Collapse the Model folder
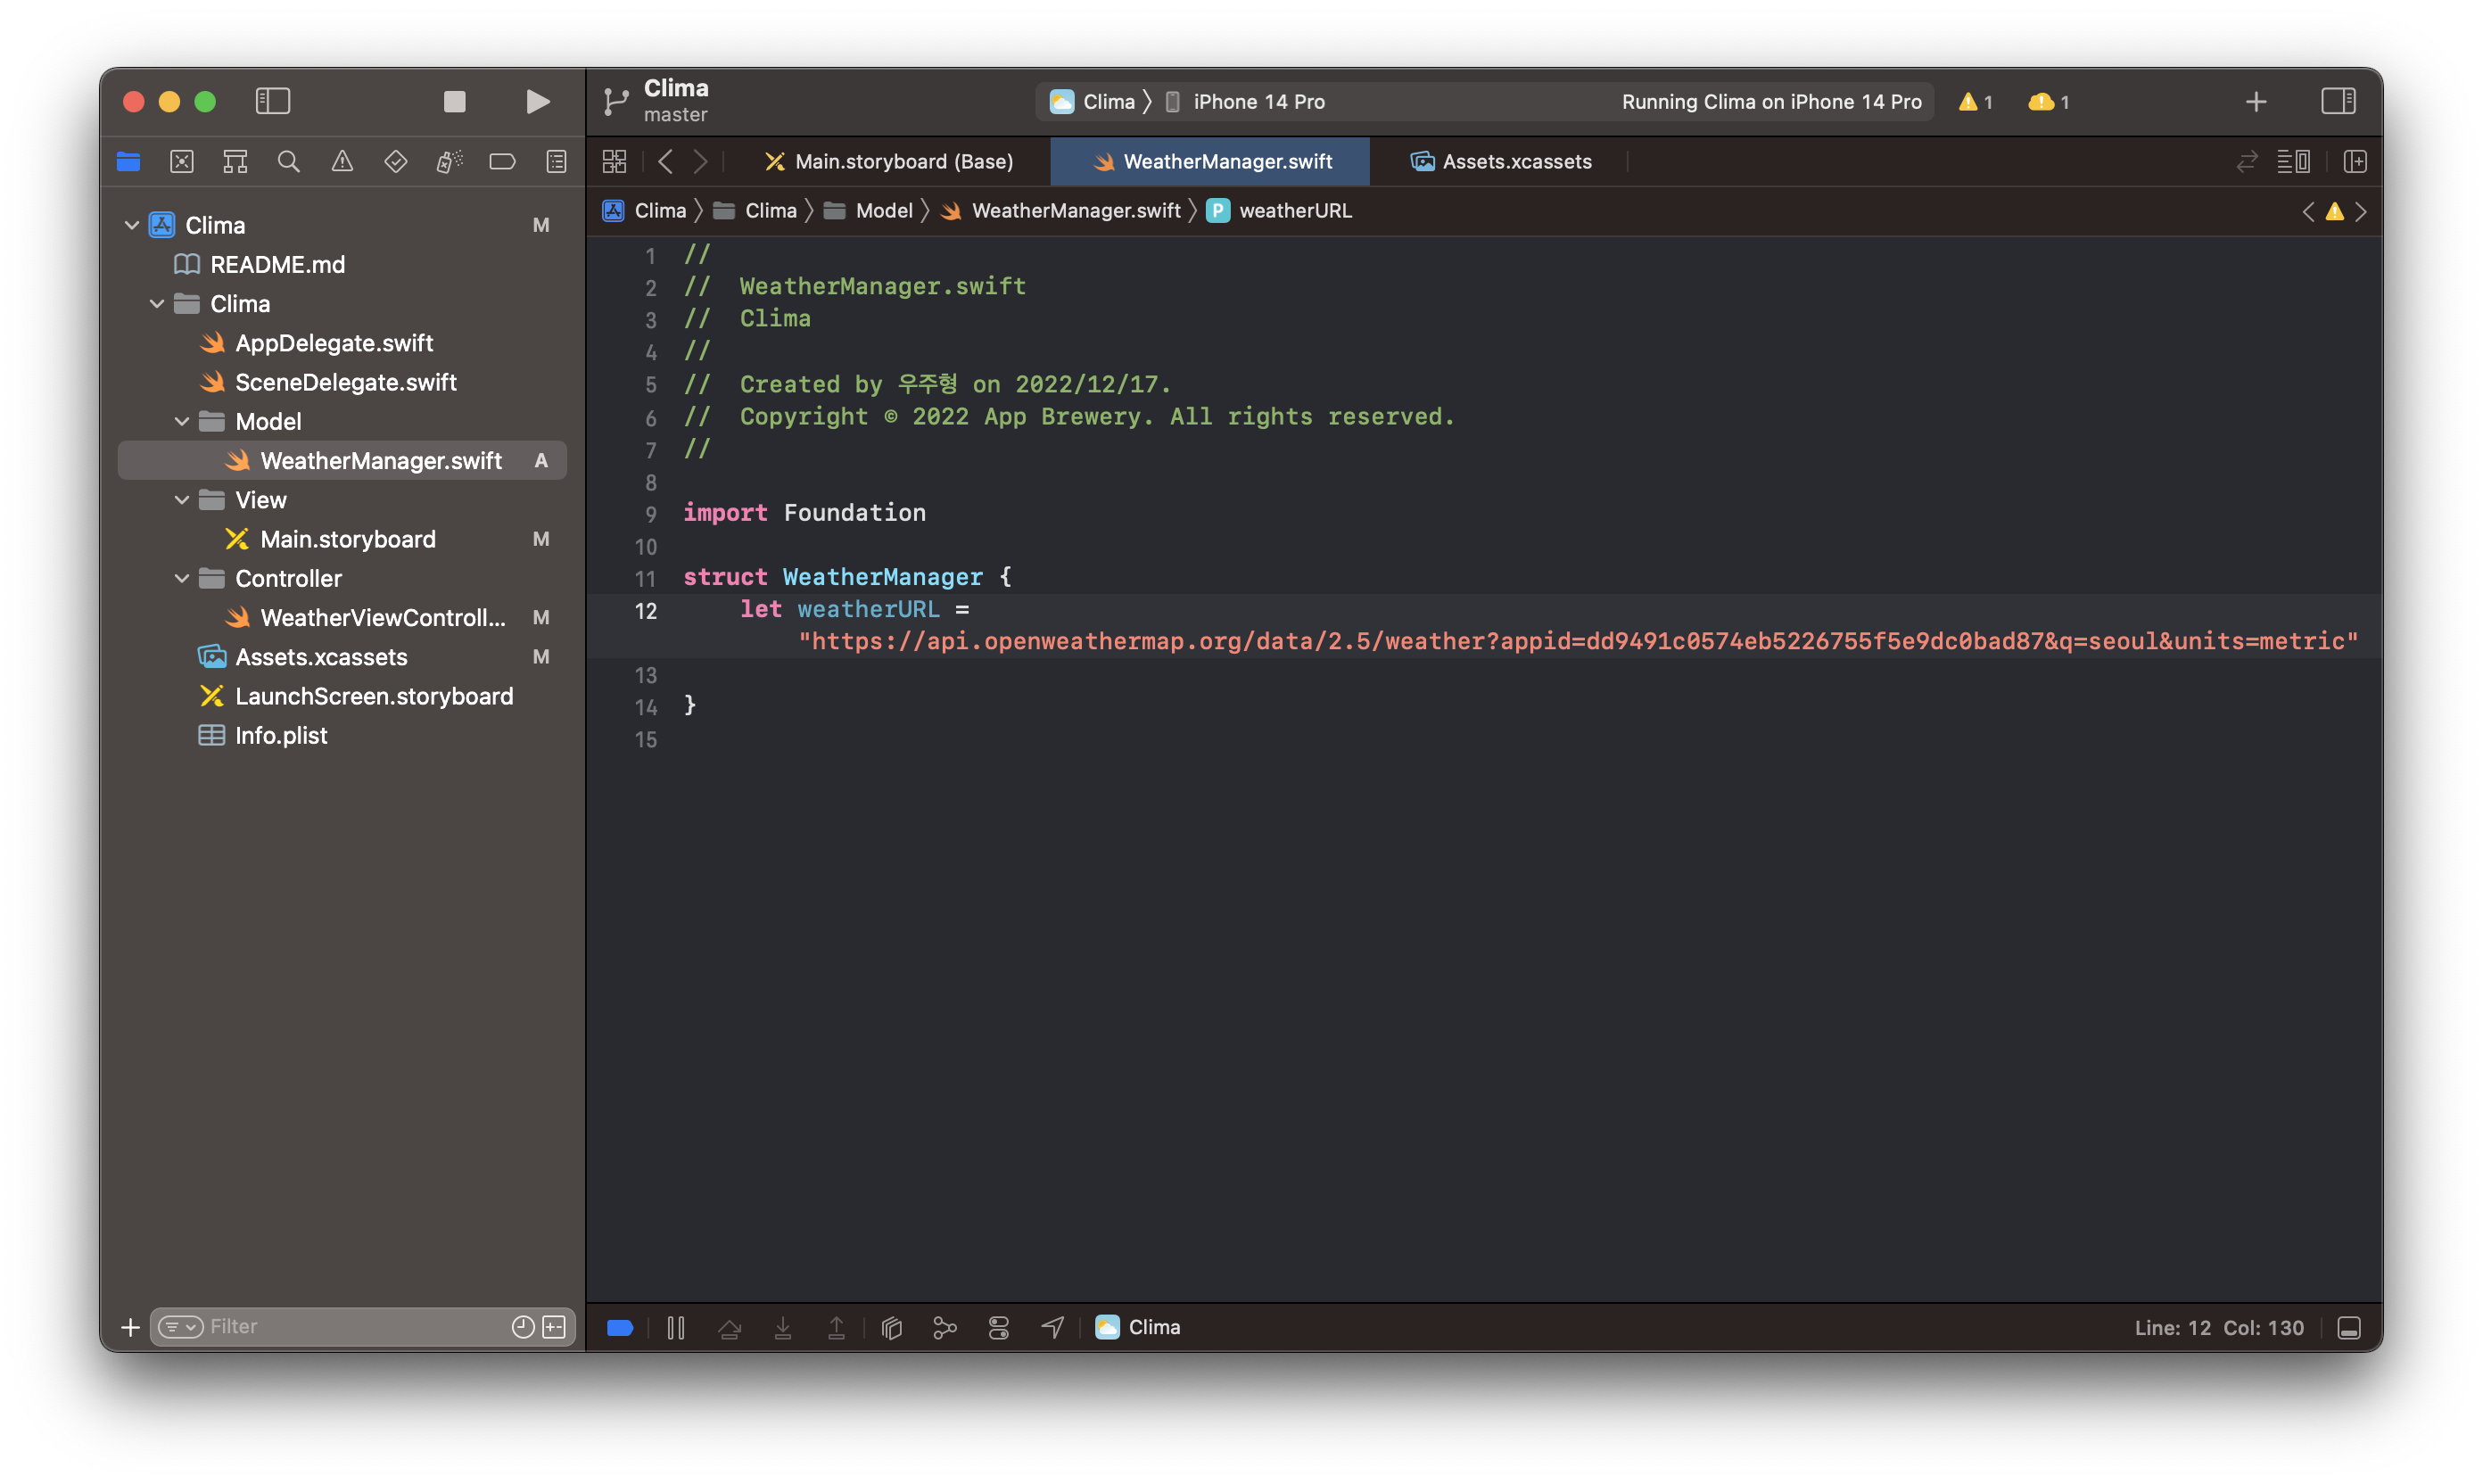This screenshot has width=2483, height=1484. (182, 421)
